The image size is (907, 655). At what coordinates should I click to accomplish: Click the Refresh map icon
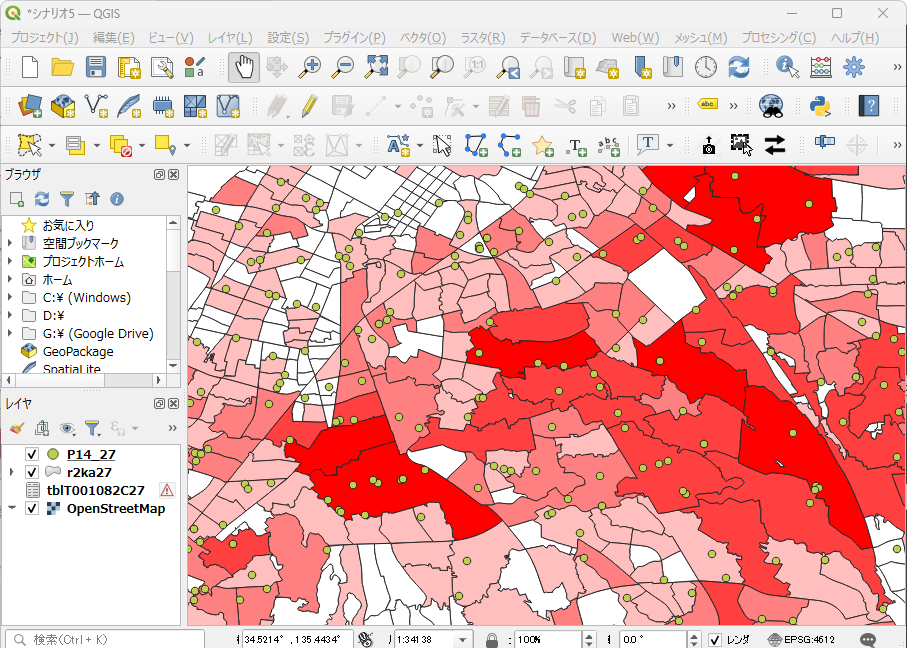coord(739,67)
